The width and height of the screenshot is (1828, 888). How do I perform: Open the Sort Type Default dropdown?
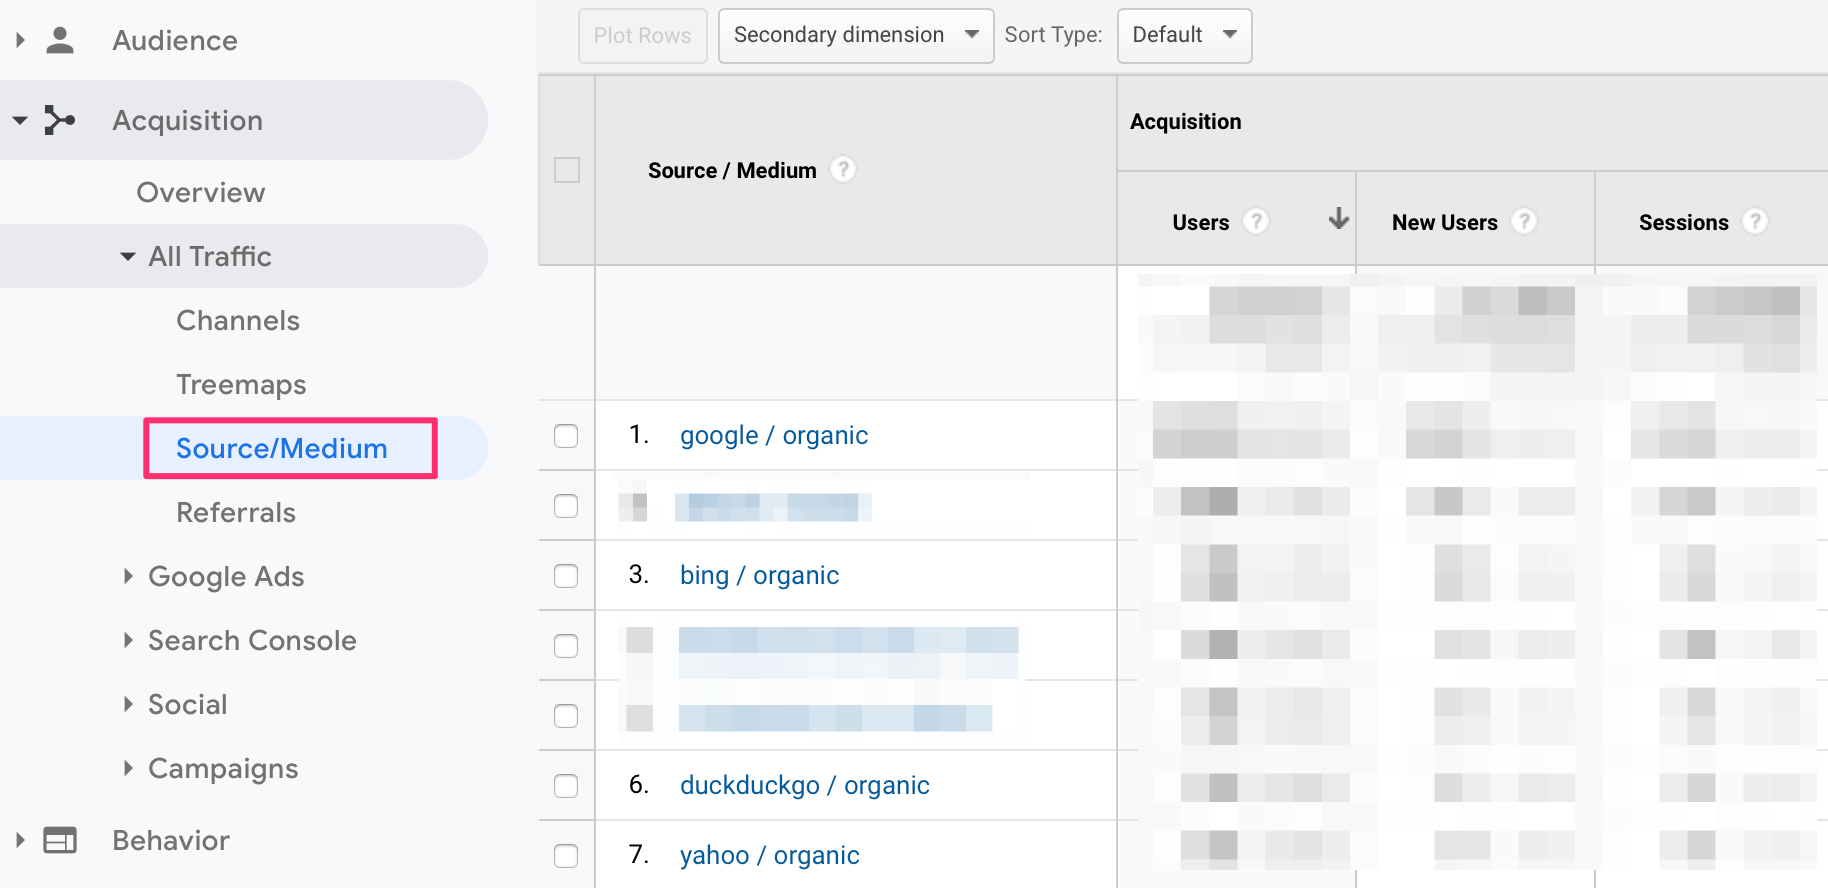[1184, 36]
